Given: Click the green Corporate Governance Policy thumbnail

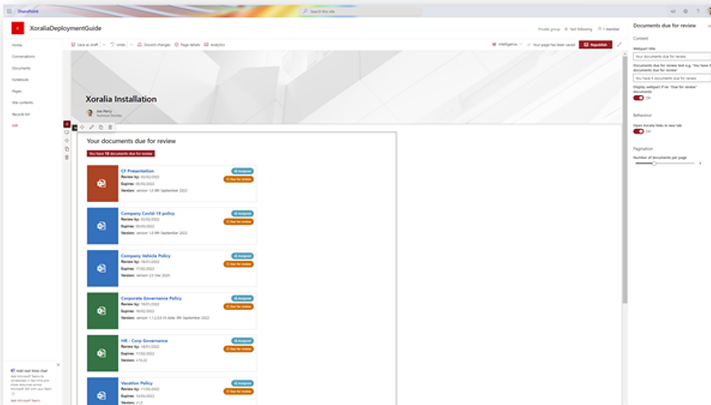Looking at the screenshot, I should pos(102,311).
